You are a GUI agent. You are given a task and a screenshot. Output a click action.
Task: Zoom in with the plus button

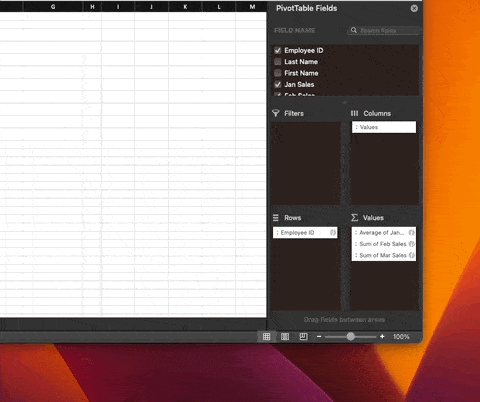click(382, 337)
